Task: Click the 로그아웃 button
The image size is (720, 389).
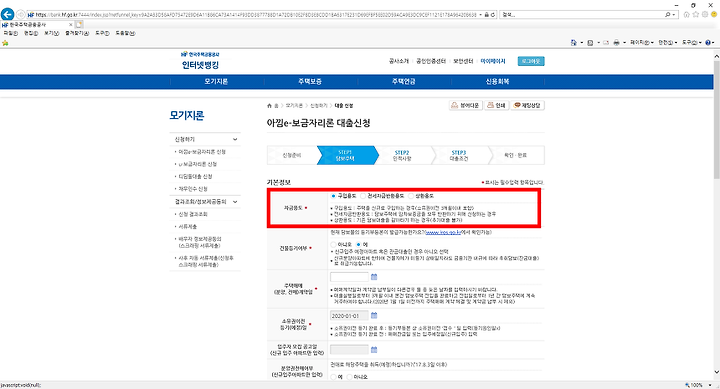Action: [531, 61]
